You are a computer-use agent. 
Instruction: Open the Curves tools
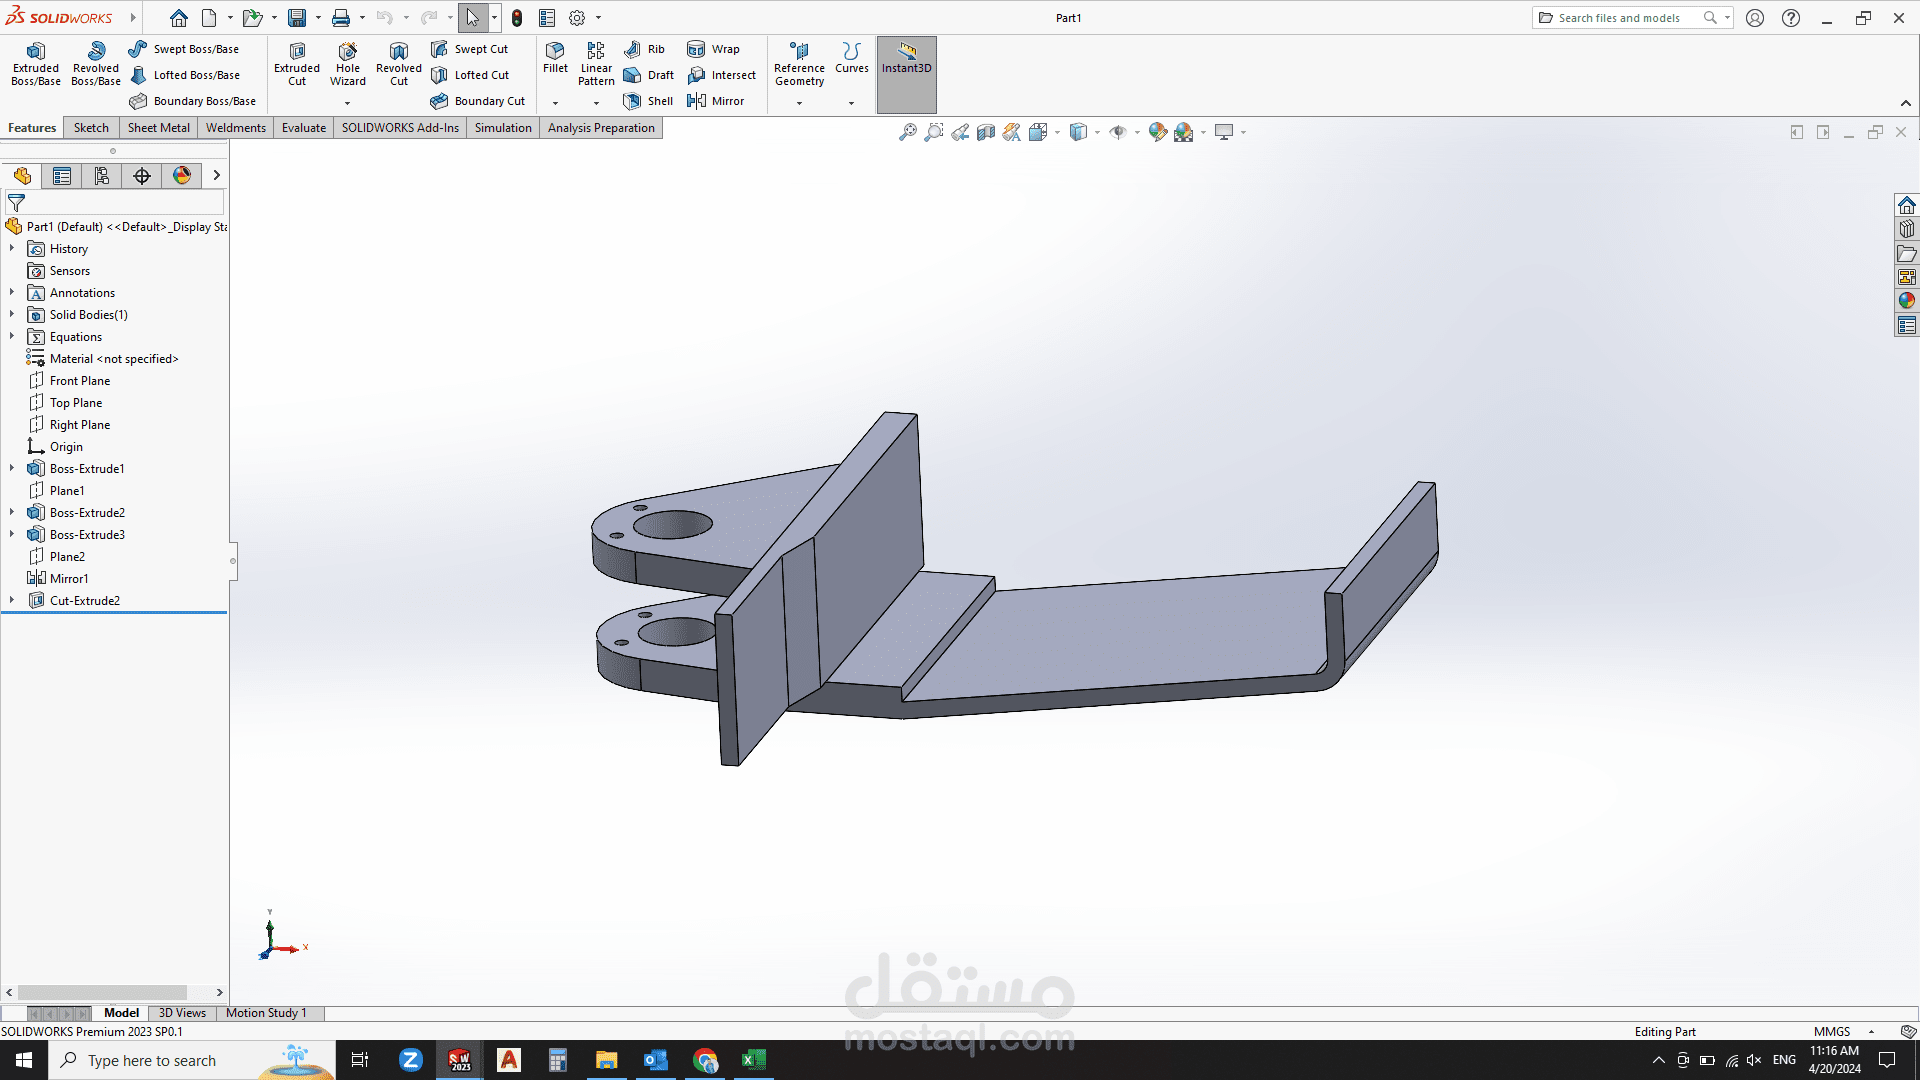tap(852, 58)
